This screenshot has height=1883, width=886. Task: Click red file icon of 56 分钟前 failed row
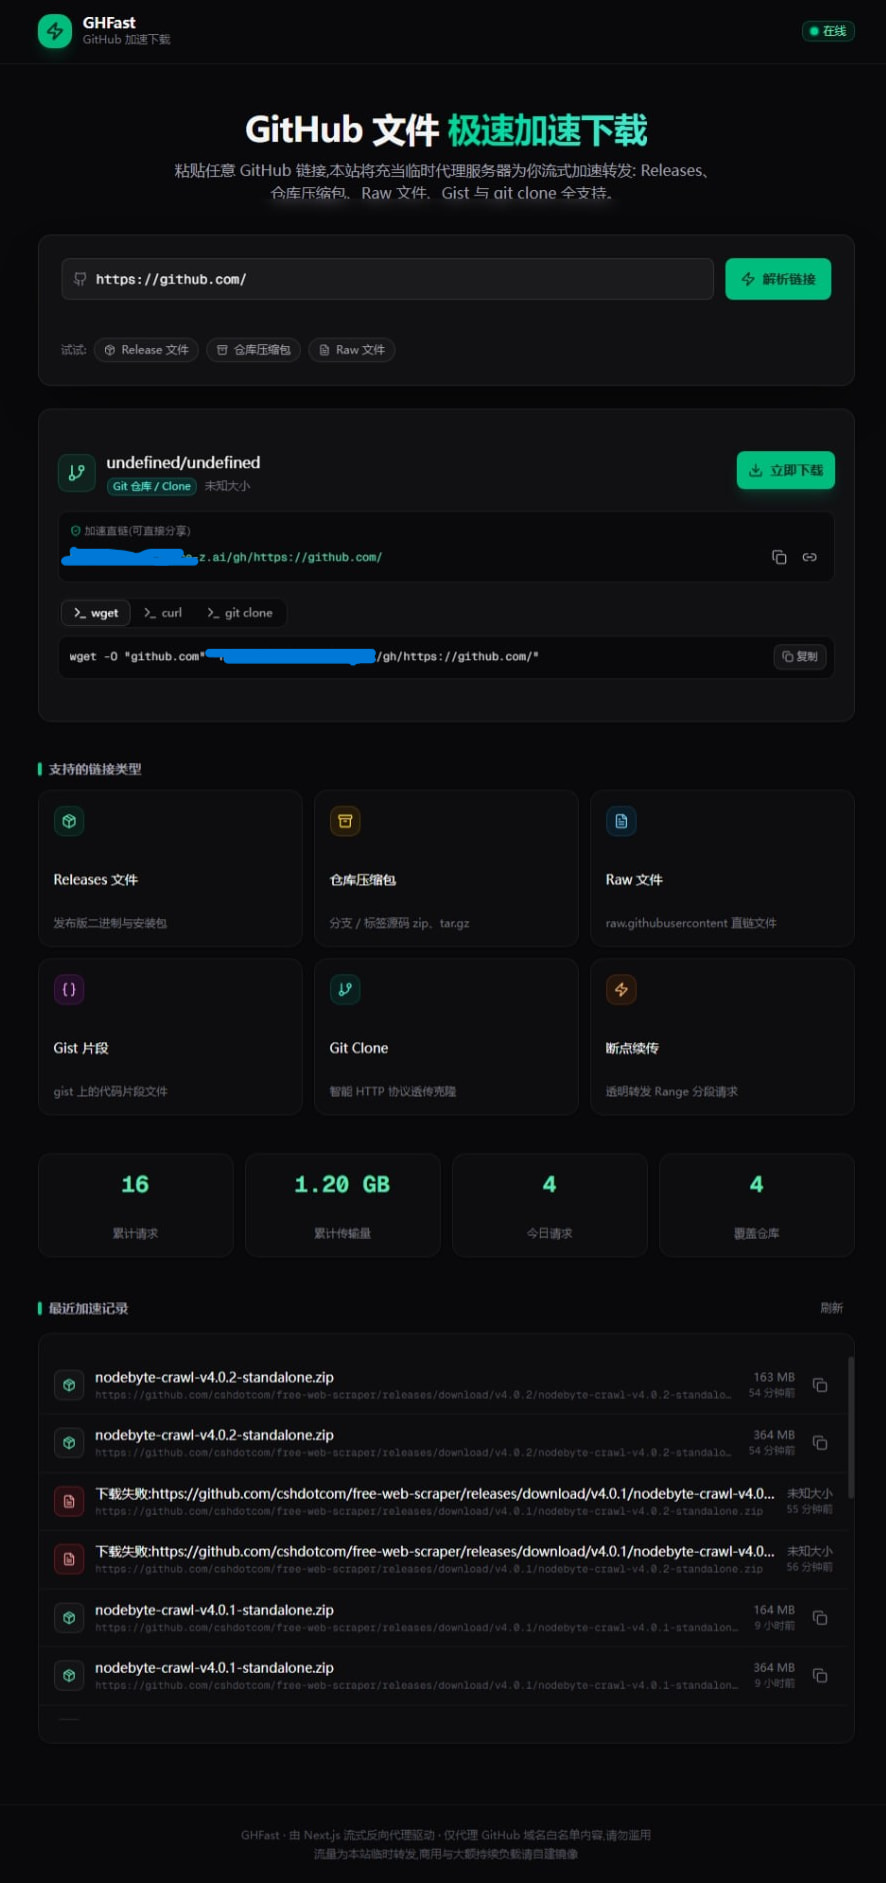(x=69, y=1559)
